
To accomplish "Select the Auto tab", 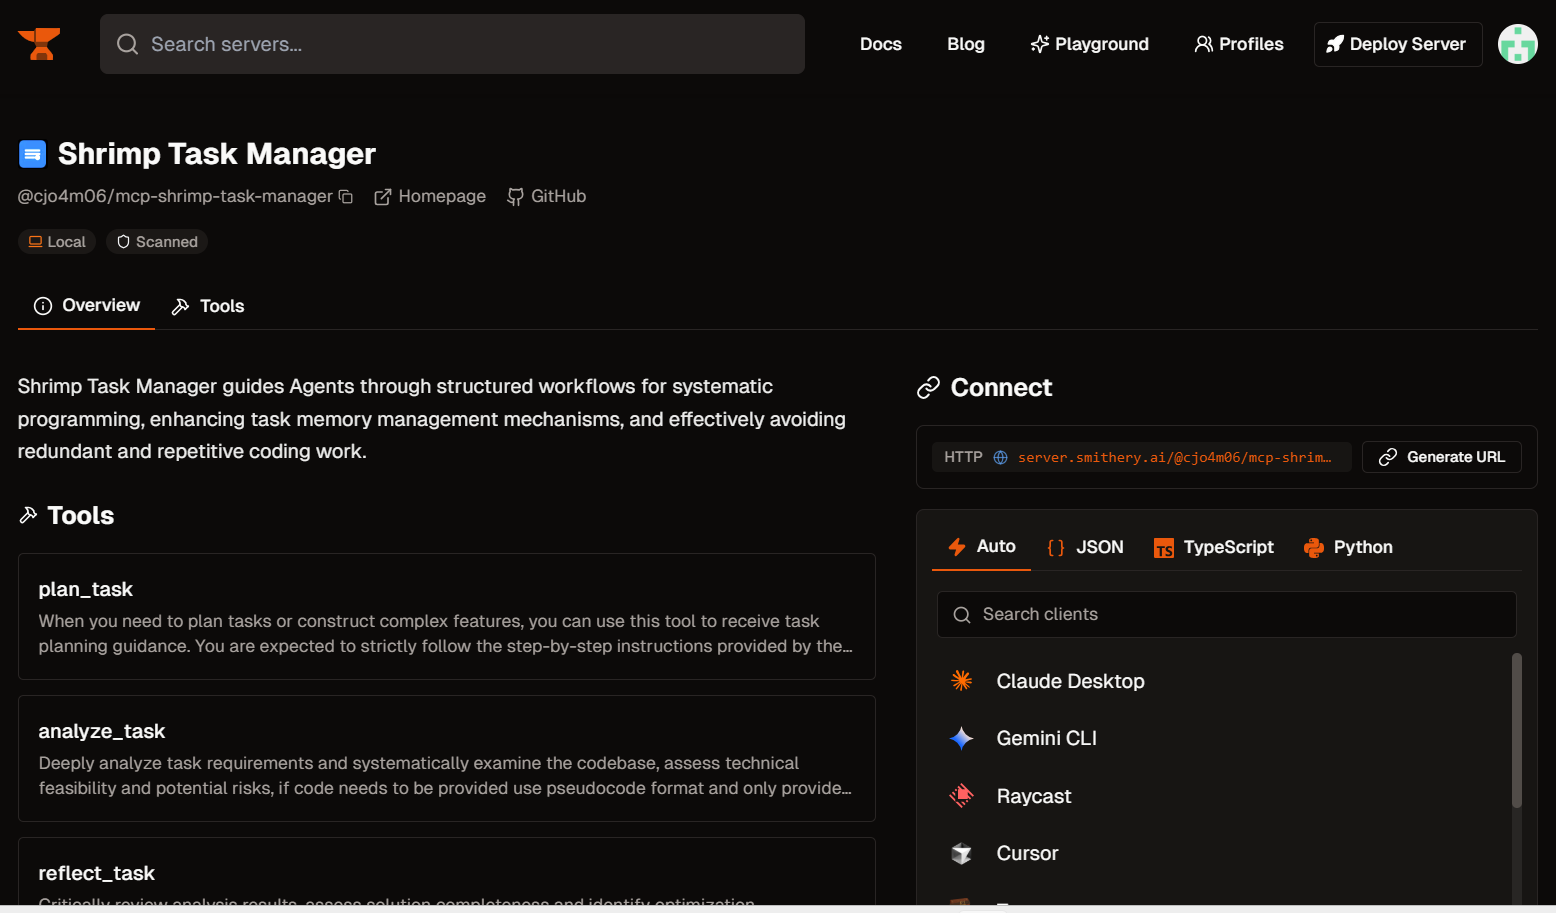I will [981, 547].
